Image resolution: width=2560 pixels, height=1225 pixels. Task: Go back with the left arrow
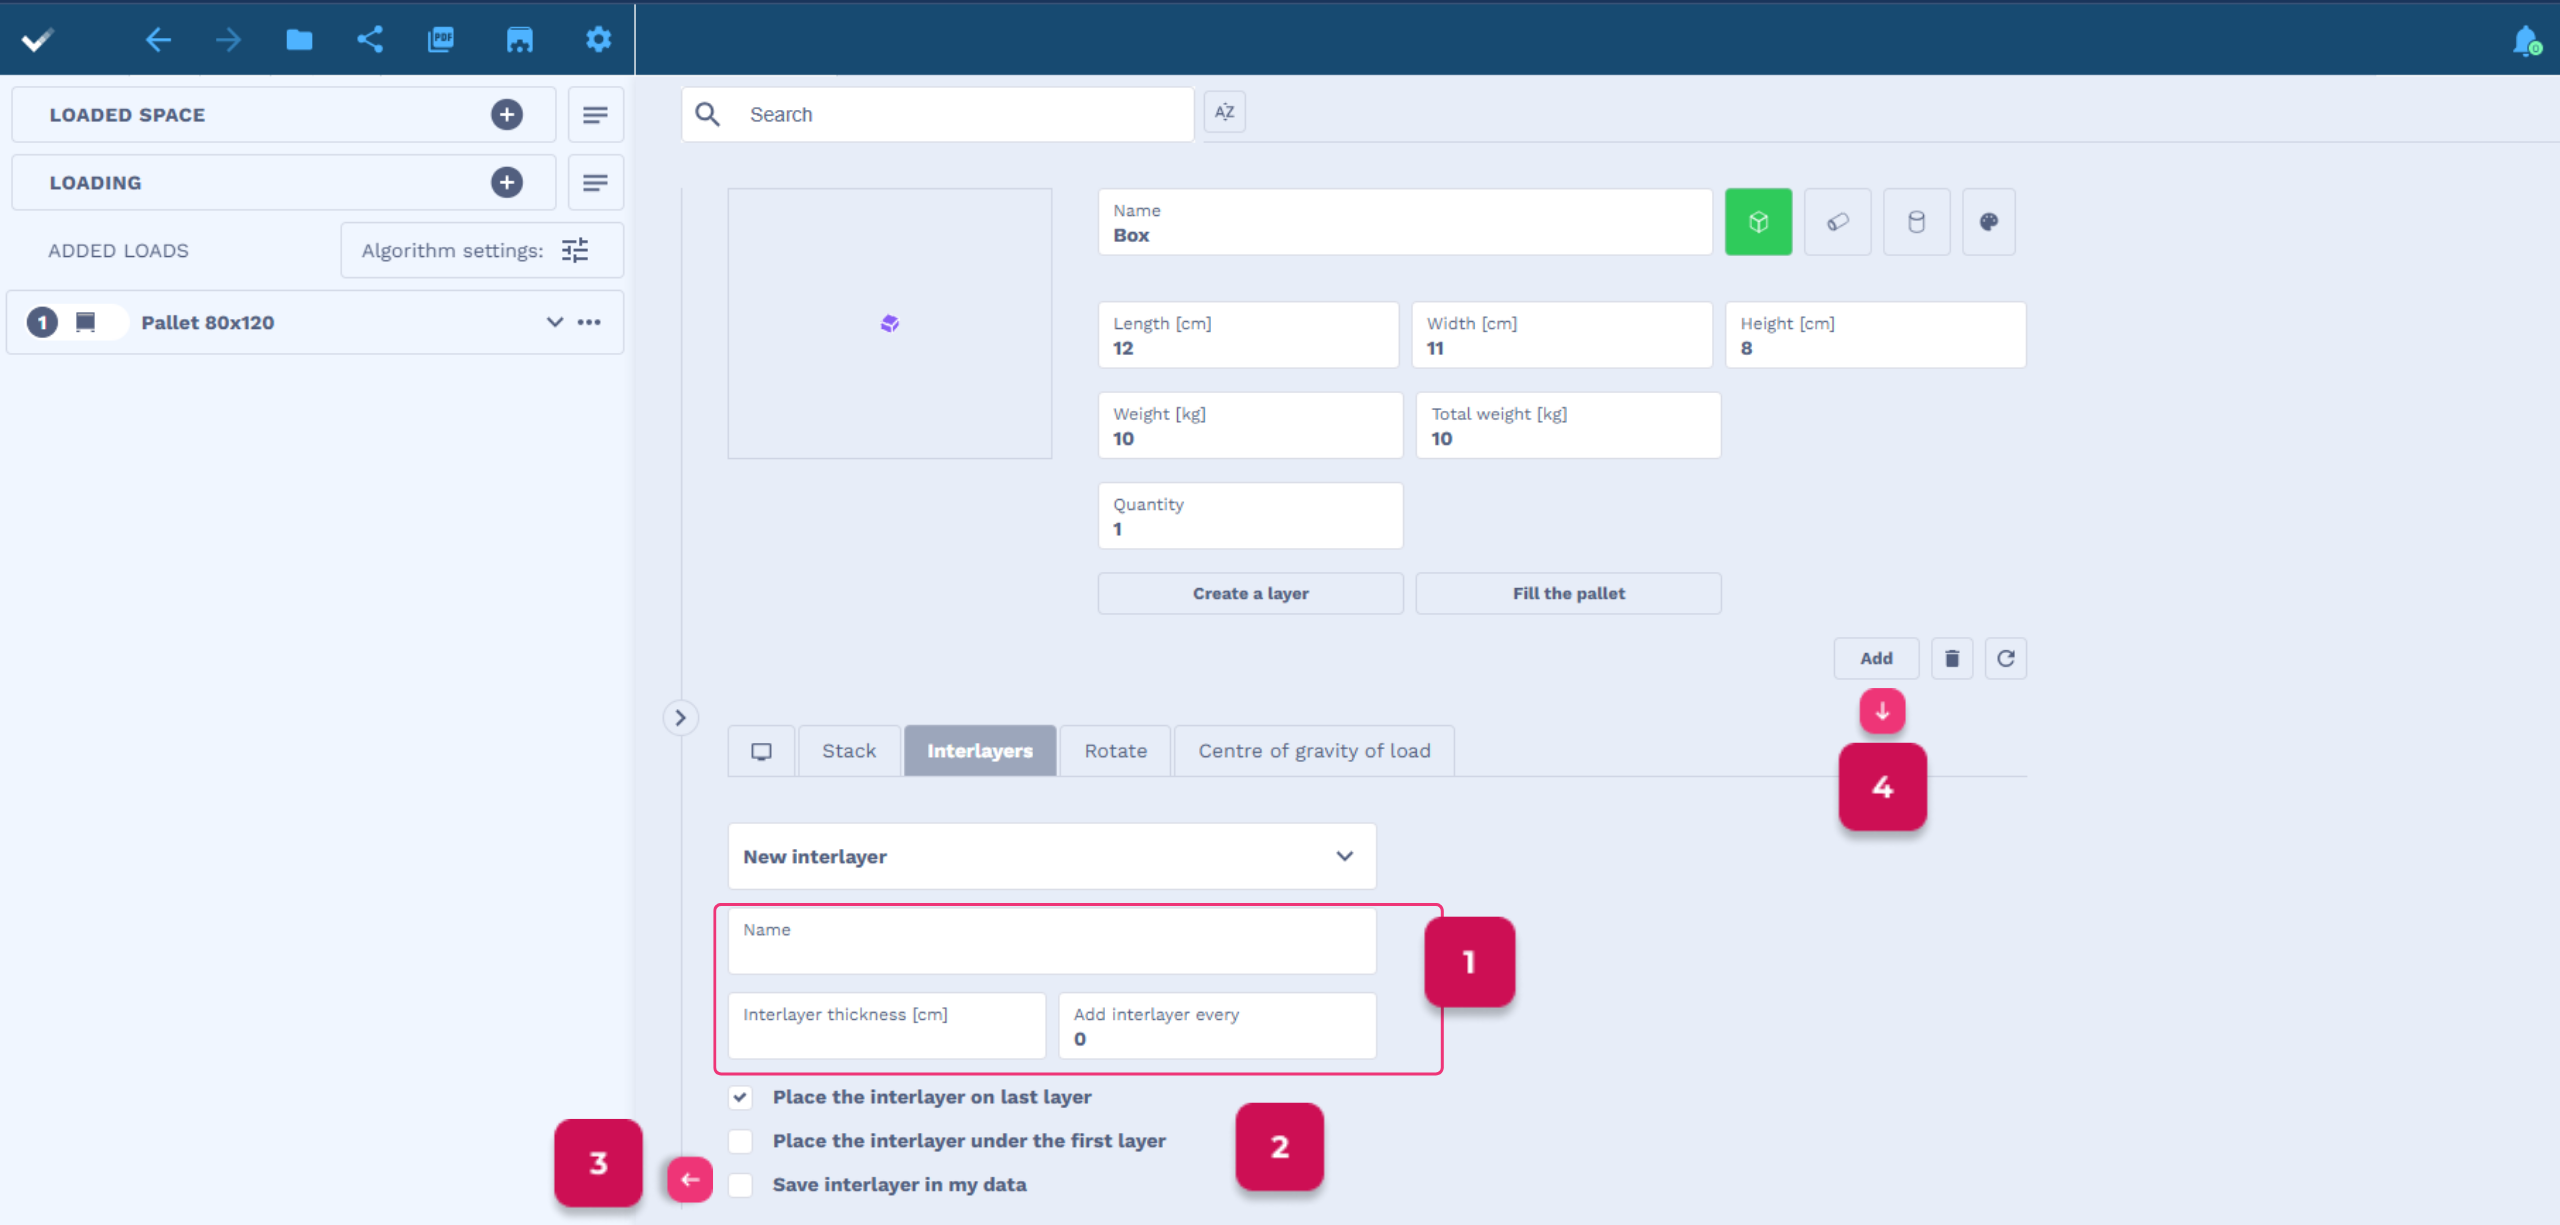pos(158,40)
